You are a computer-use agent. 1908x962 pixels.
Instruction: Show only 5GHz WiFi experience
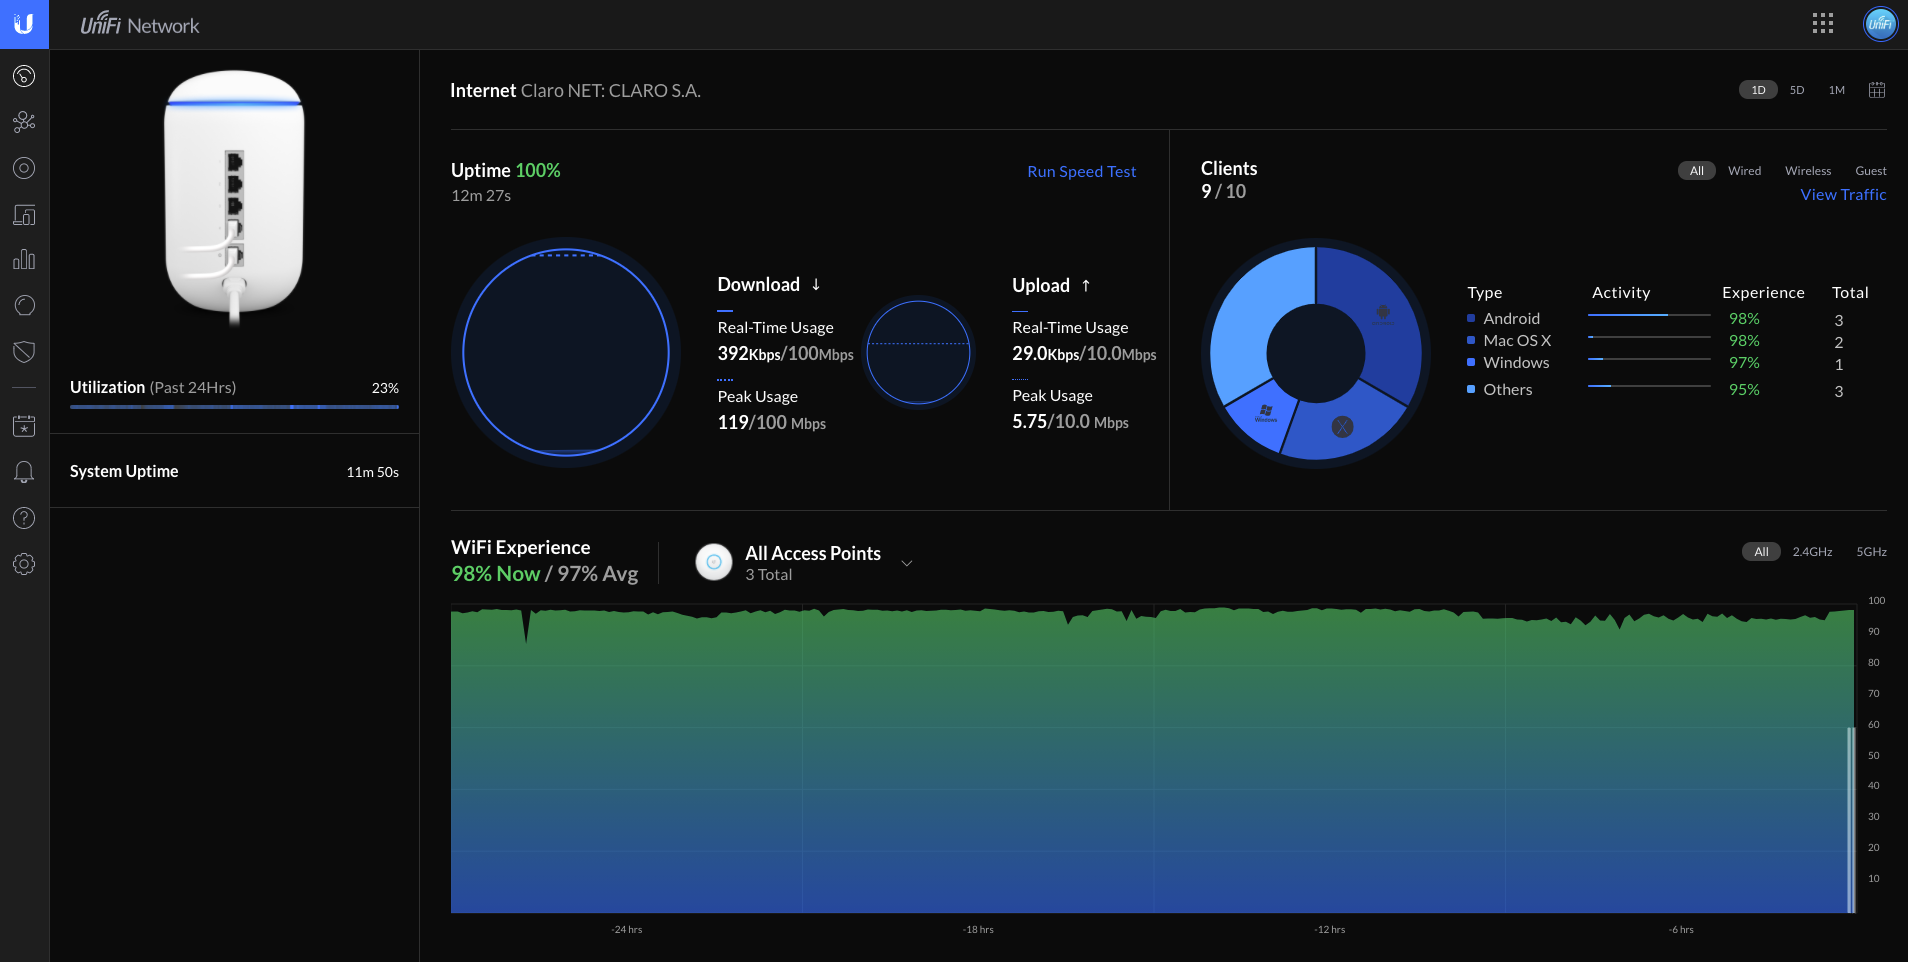(1872, 552)
